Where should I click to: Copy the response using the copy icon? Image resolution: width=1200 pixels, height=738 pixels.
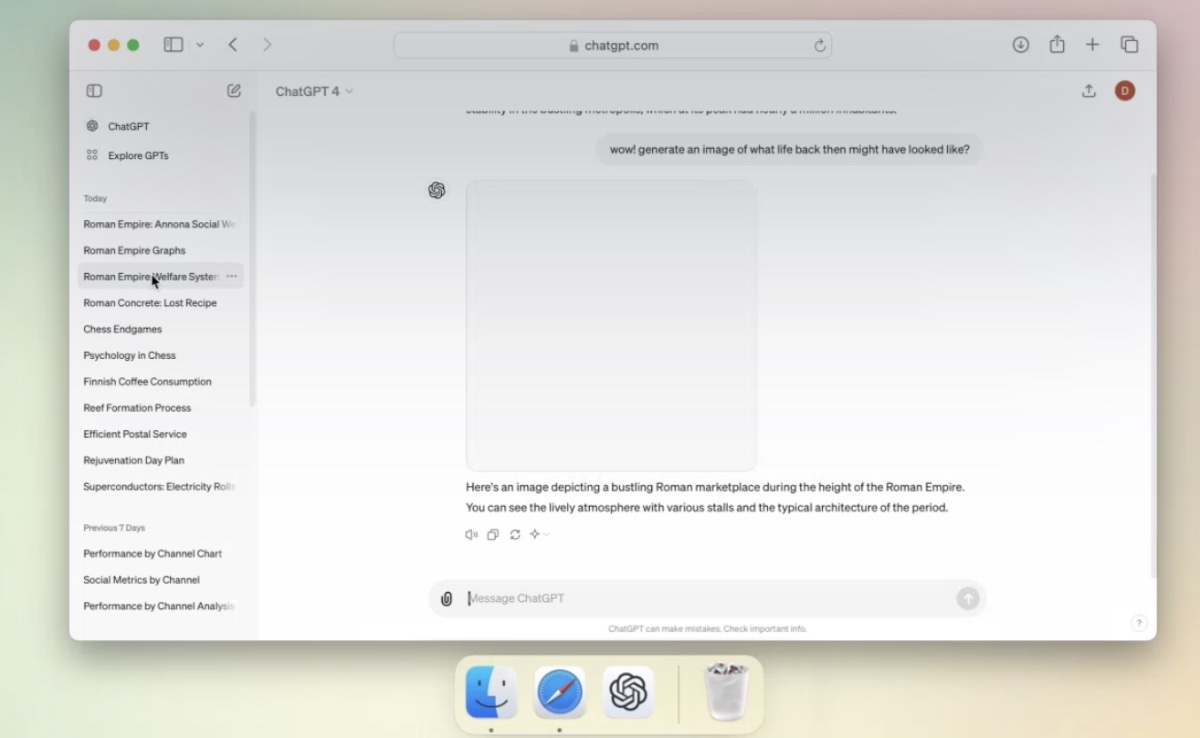tap(492, 535)
